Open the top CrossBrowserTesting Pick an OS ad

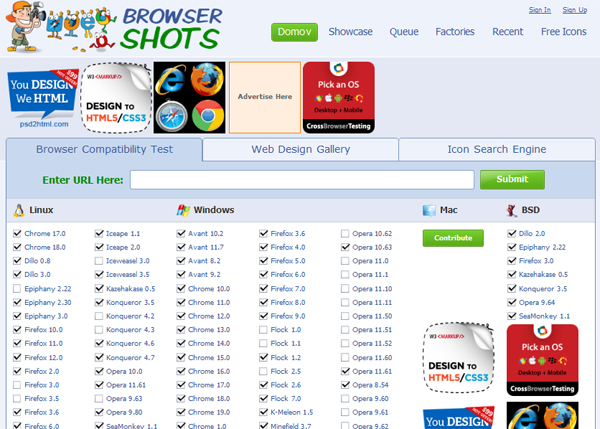click(339, 98)
